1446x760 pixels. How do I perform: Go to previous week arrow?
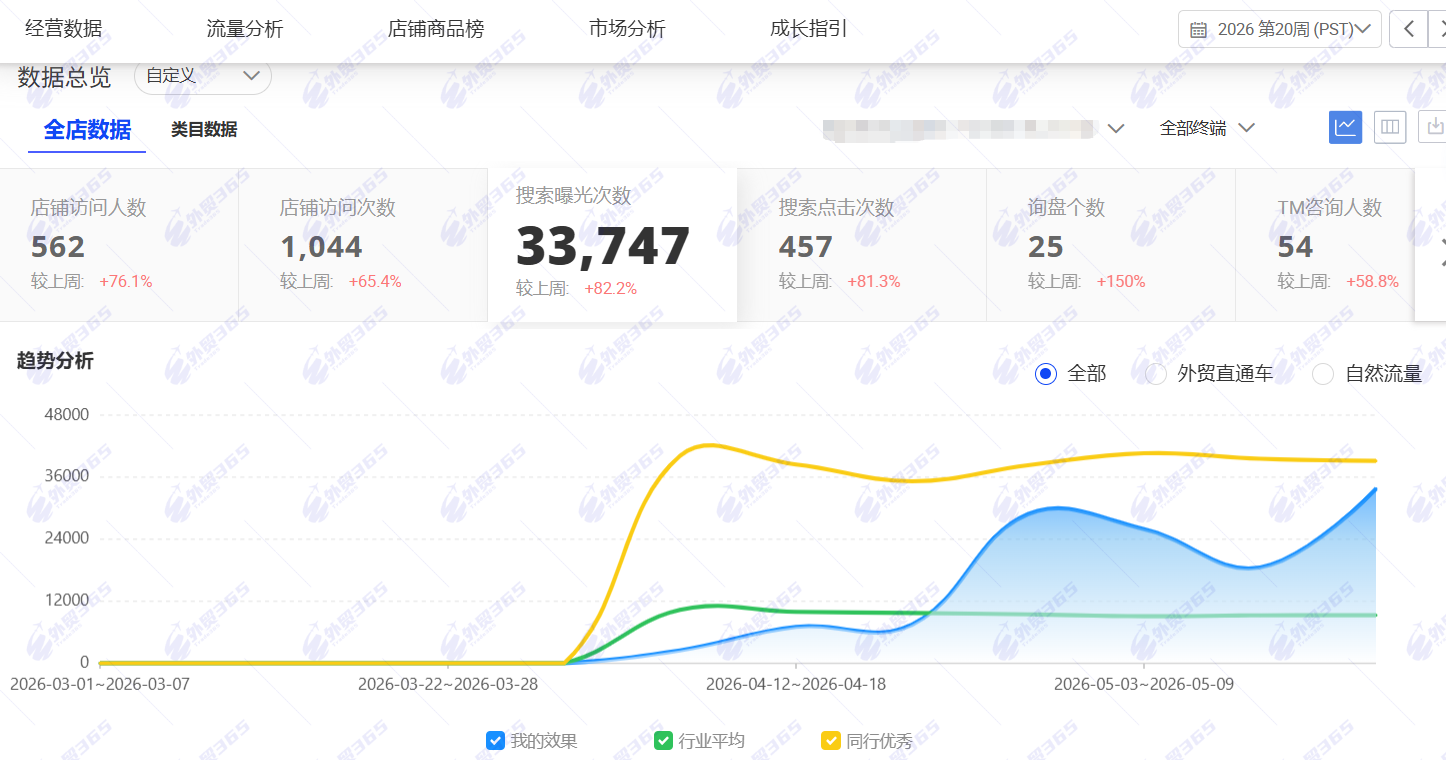(1409, 29)
